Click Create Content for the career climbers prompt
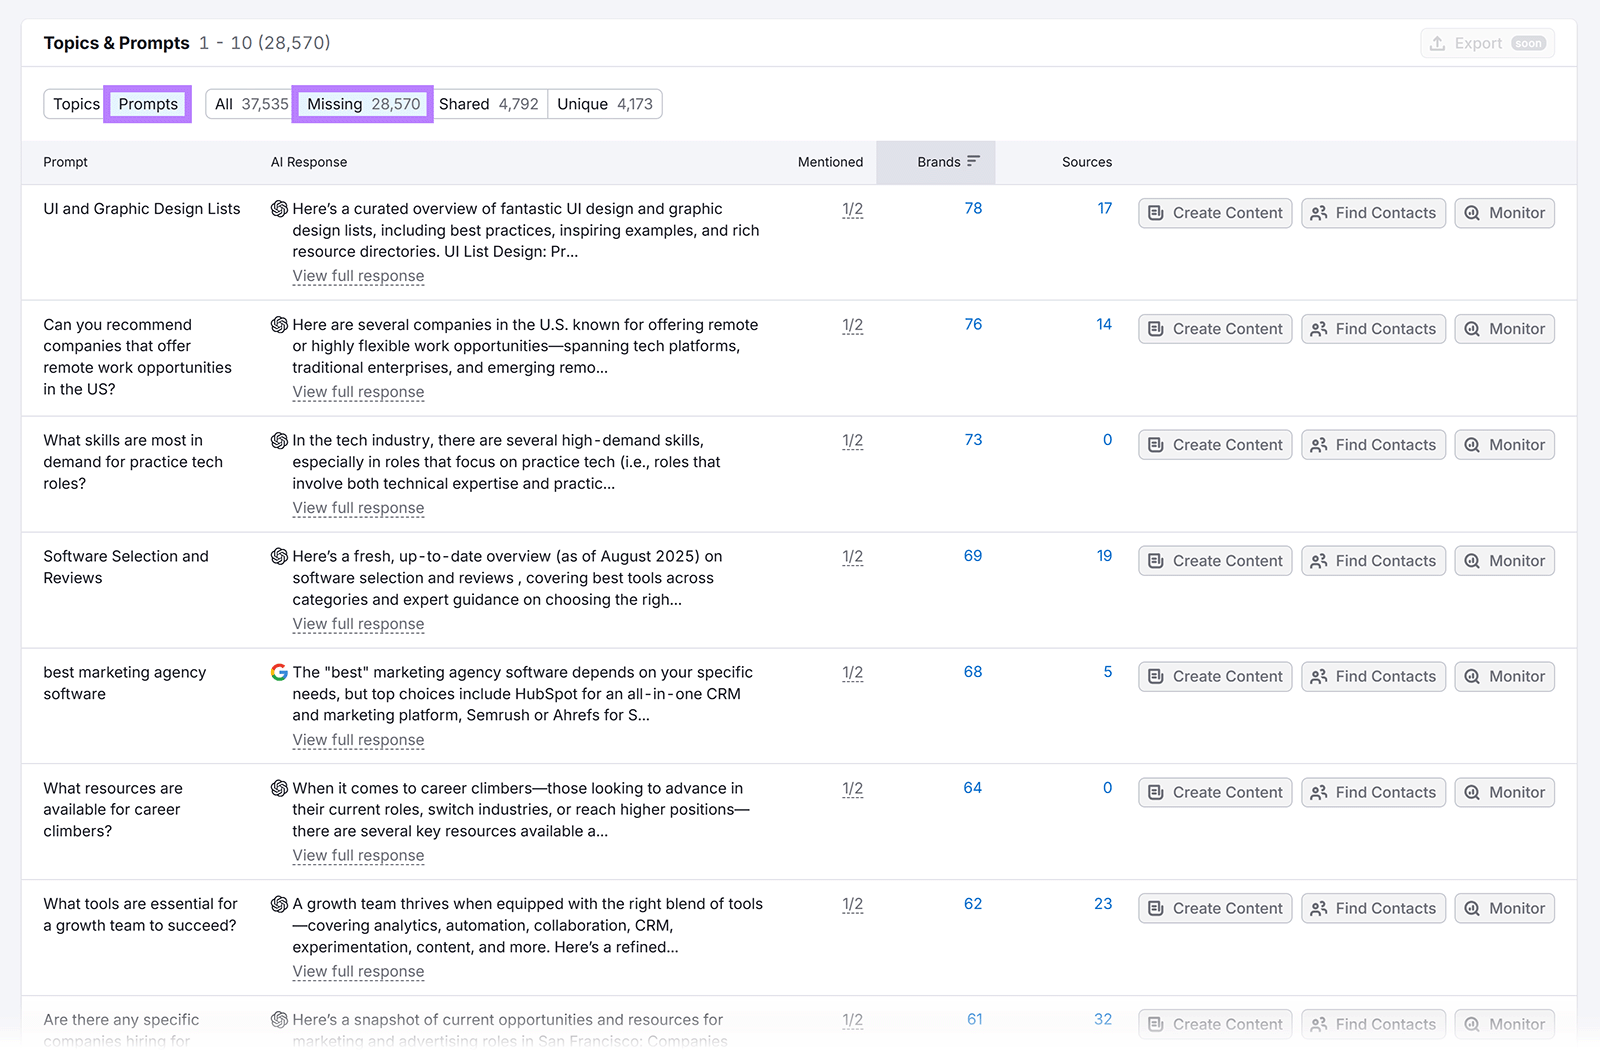 (x=1214, y=791)
